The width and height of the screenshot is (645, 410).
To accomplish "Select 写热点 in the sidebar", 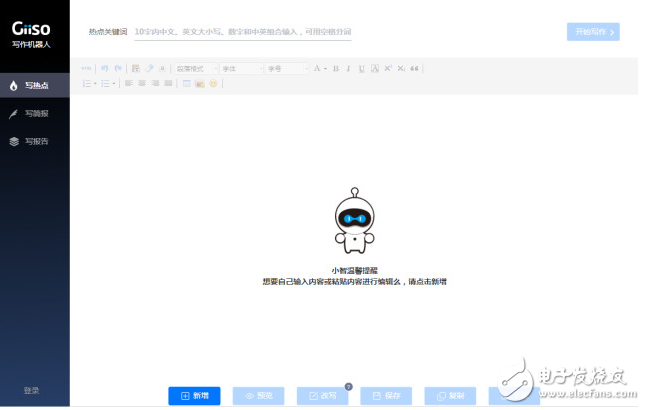I will coord(35,85).
